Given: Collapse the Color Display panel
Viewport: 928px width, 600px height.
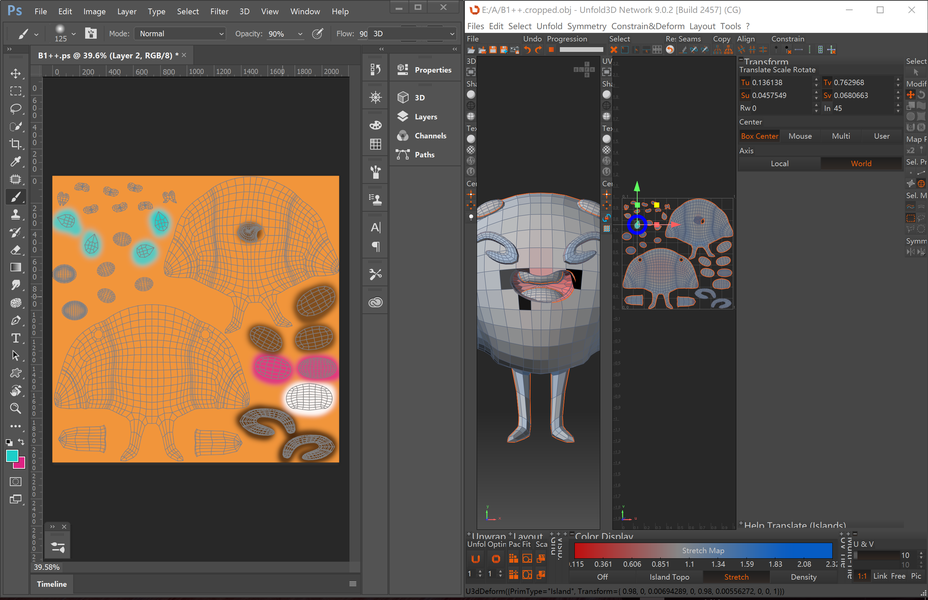Looking at the screenshot, I should tap(572, 535).
